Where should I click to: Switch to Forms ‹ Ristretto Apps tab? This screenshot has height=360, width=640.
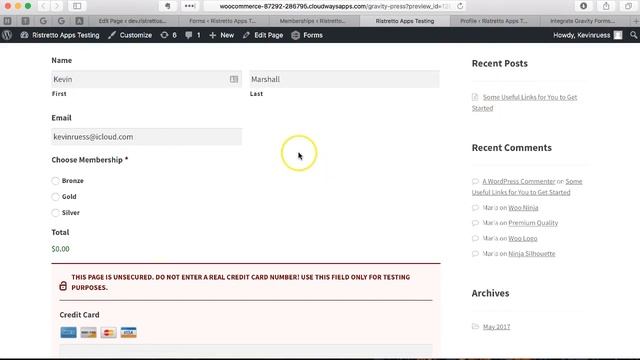point(222,21)
